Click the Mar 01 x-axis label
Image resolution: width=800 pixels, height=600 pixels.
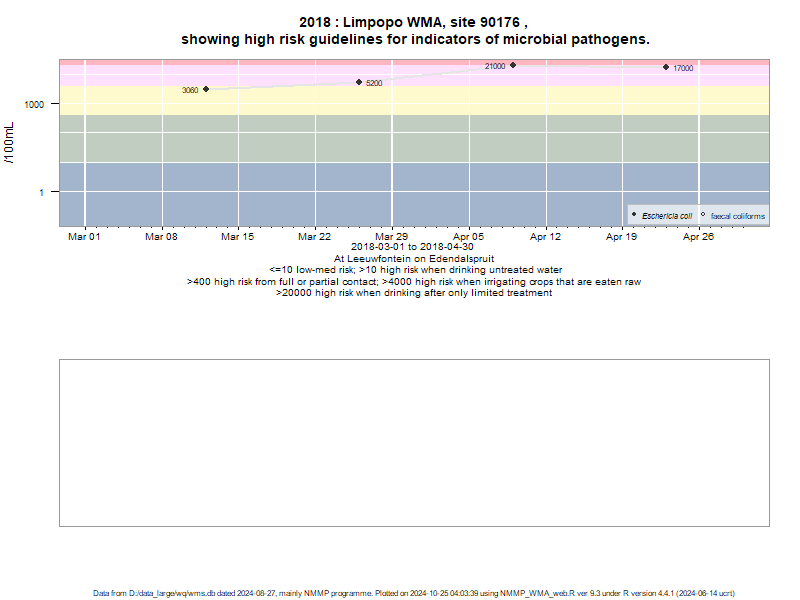pos(84,237)
